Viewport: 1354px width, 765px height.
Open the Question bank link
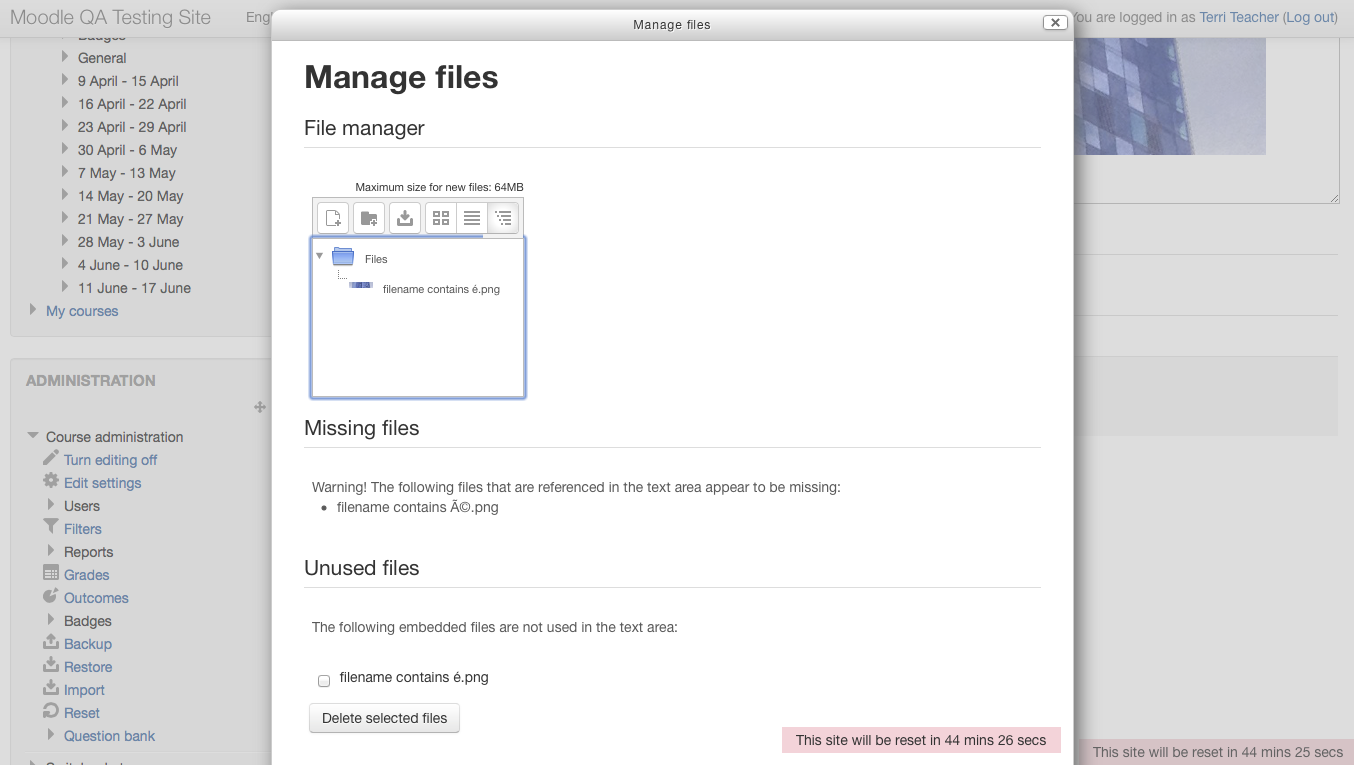[109, 736]
